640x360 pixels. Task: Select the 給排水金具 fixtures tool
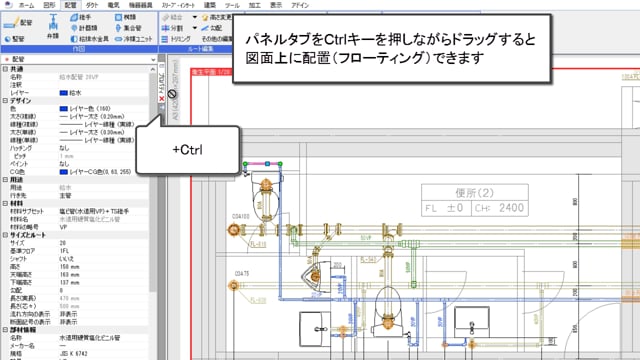click(90, 39)
